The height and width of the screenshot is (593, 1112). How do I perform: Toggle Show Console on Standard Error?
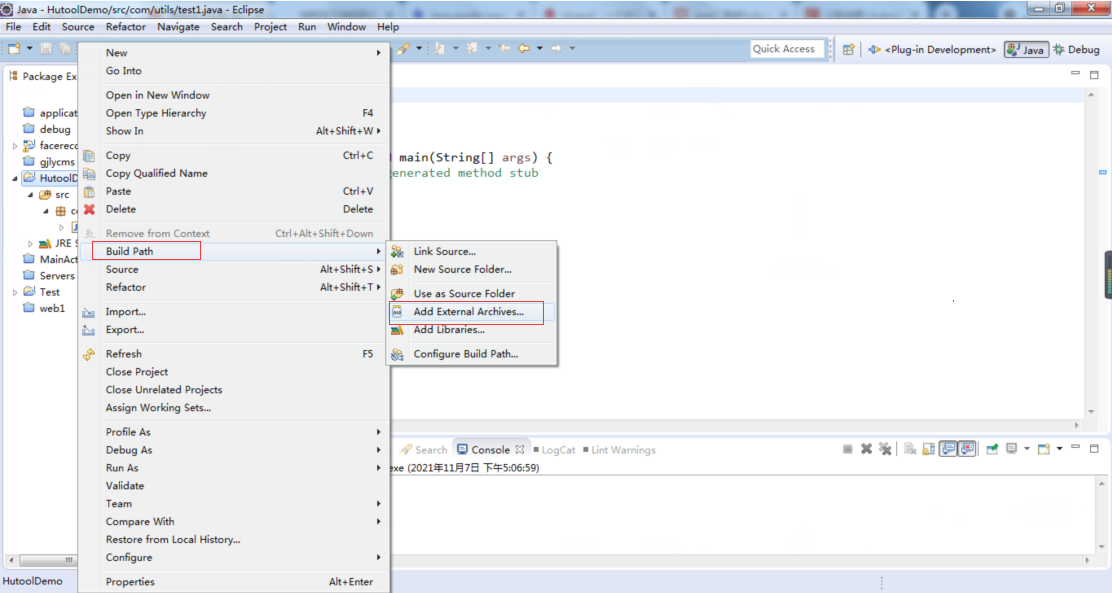pos(967,449)
